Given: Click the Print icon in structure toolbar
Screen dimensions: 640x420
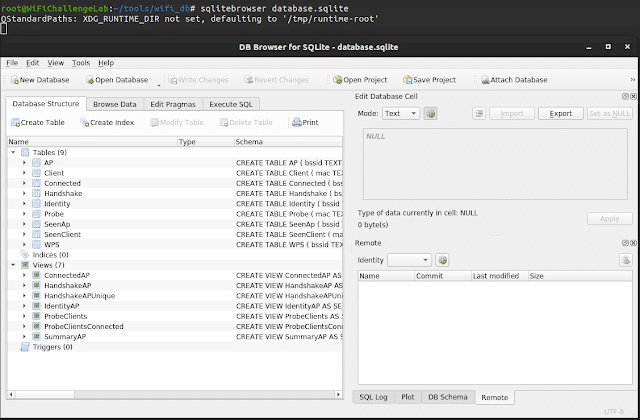Looking at the screenshot, I should pos(297,122).
